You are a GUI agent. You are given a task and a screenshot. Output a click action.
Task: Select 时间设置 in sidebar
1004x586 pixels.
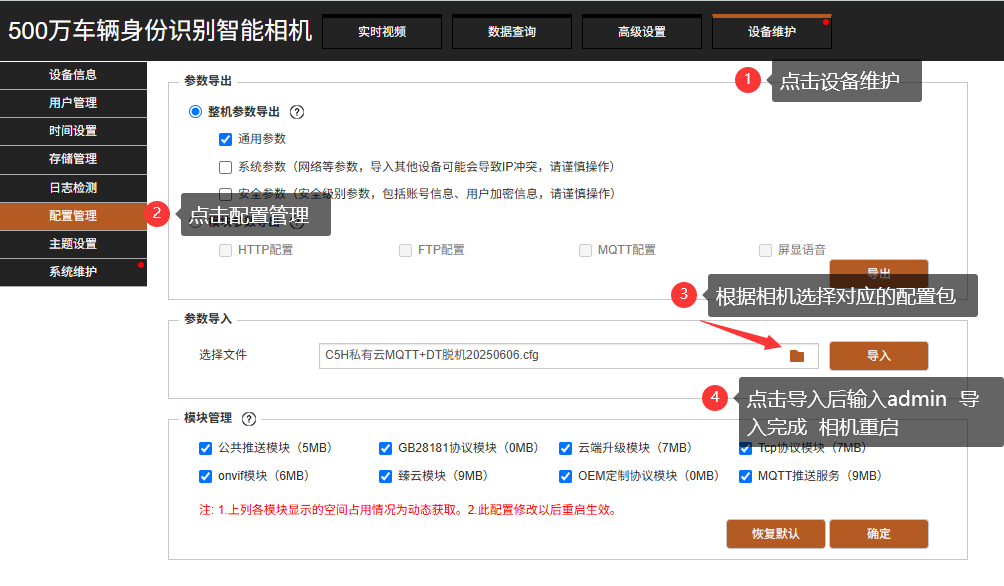(x=73, y=131)
